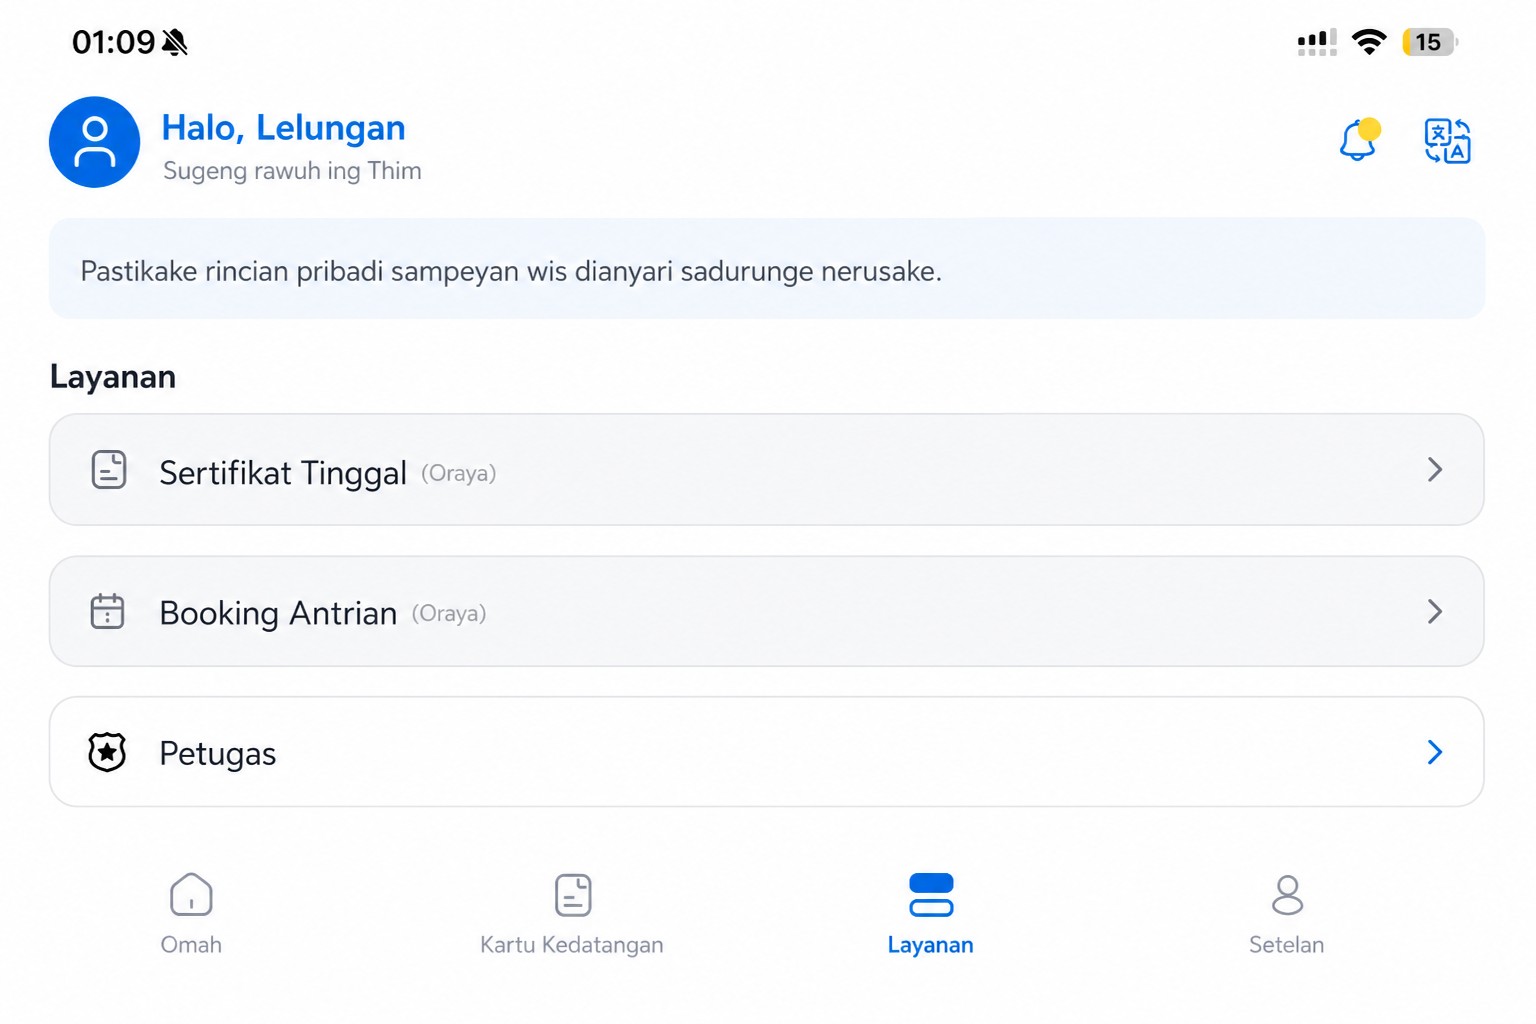Open the language translate icon

[1447, 141]
